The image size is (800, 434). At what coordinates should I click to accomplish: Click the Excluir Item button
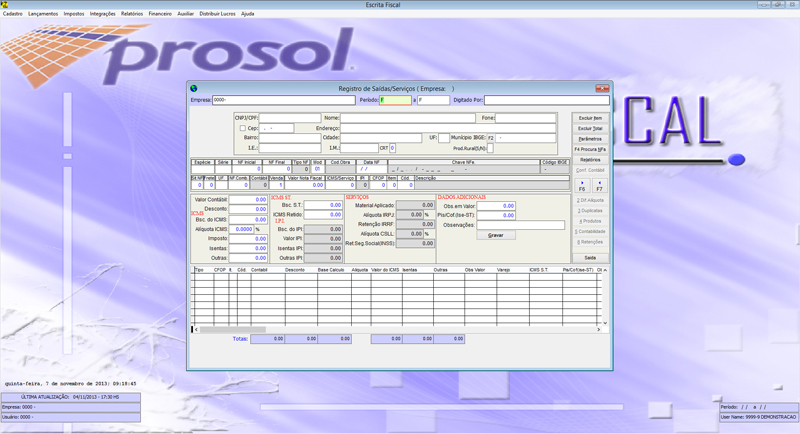(590, 118)
